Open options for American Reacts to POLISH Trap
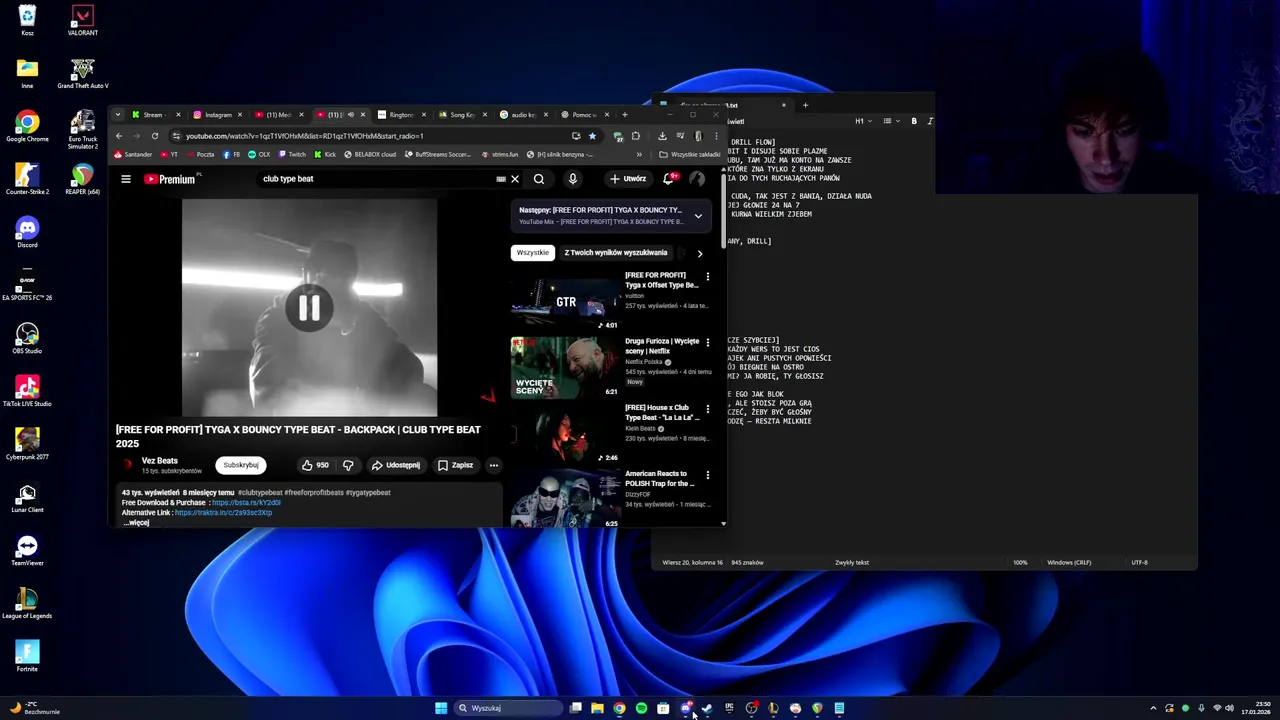Screen dimensions: 1280x720 pyautogui.click(x=708, y=475)
